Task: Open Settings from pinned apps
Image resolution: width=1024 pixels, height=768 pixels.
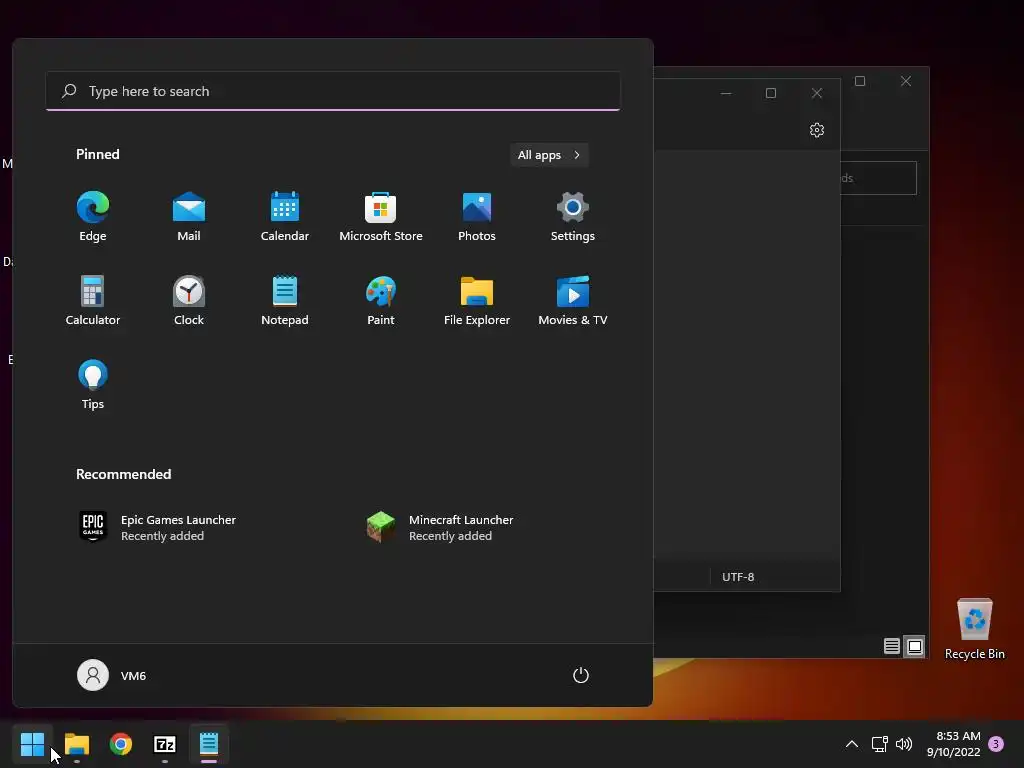Action: point(573,216)
